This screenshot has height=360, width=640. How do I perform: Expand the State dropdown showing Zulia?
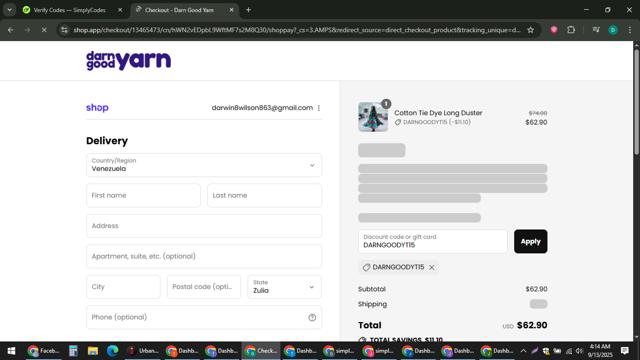point(284,287)
